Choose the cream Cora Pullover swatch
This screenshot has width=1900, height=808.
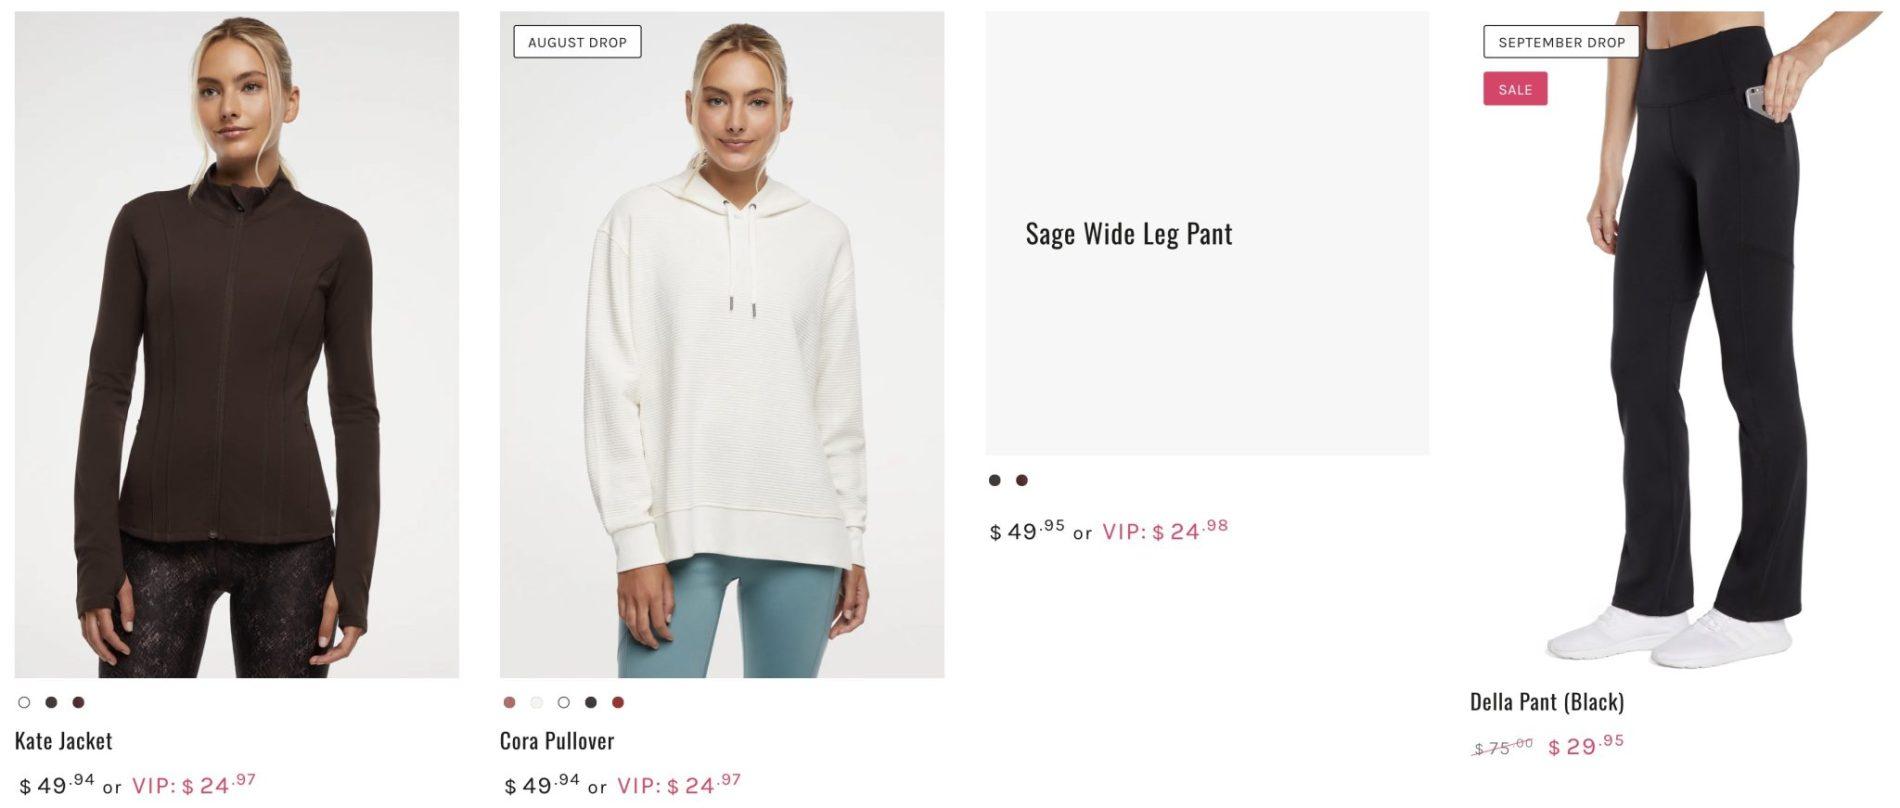[537, 702]
